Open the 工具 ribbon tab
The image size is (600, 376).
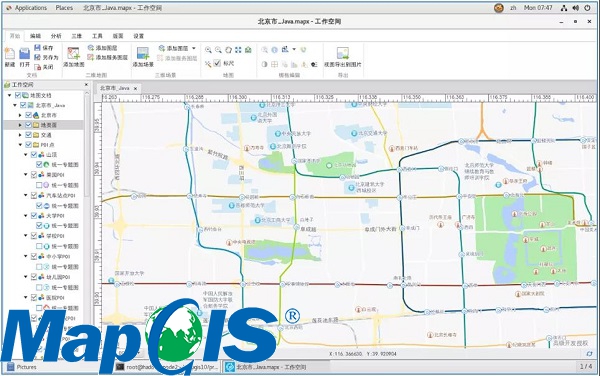click(97, 36)
